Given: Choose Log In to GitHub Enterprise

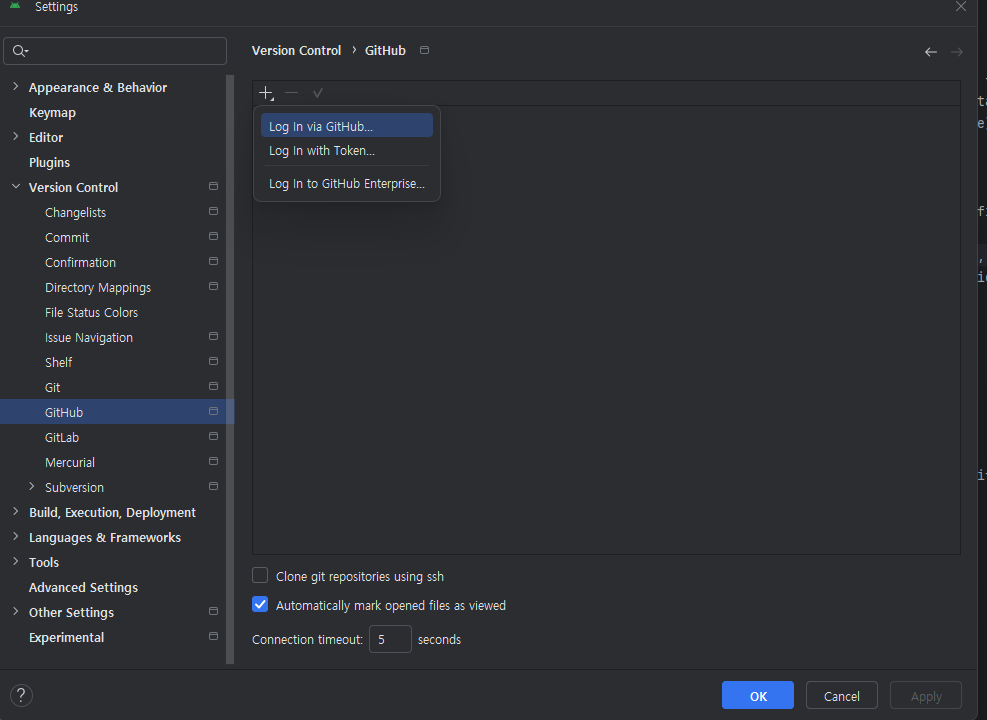Looking at the screenshot, I should pyautogui.click(x=347, y=184).
